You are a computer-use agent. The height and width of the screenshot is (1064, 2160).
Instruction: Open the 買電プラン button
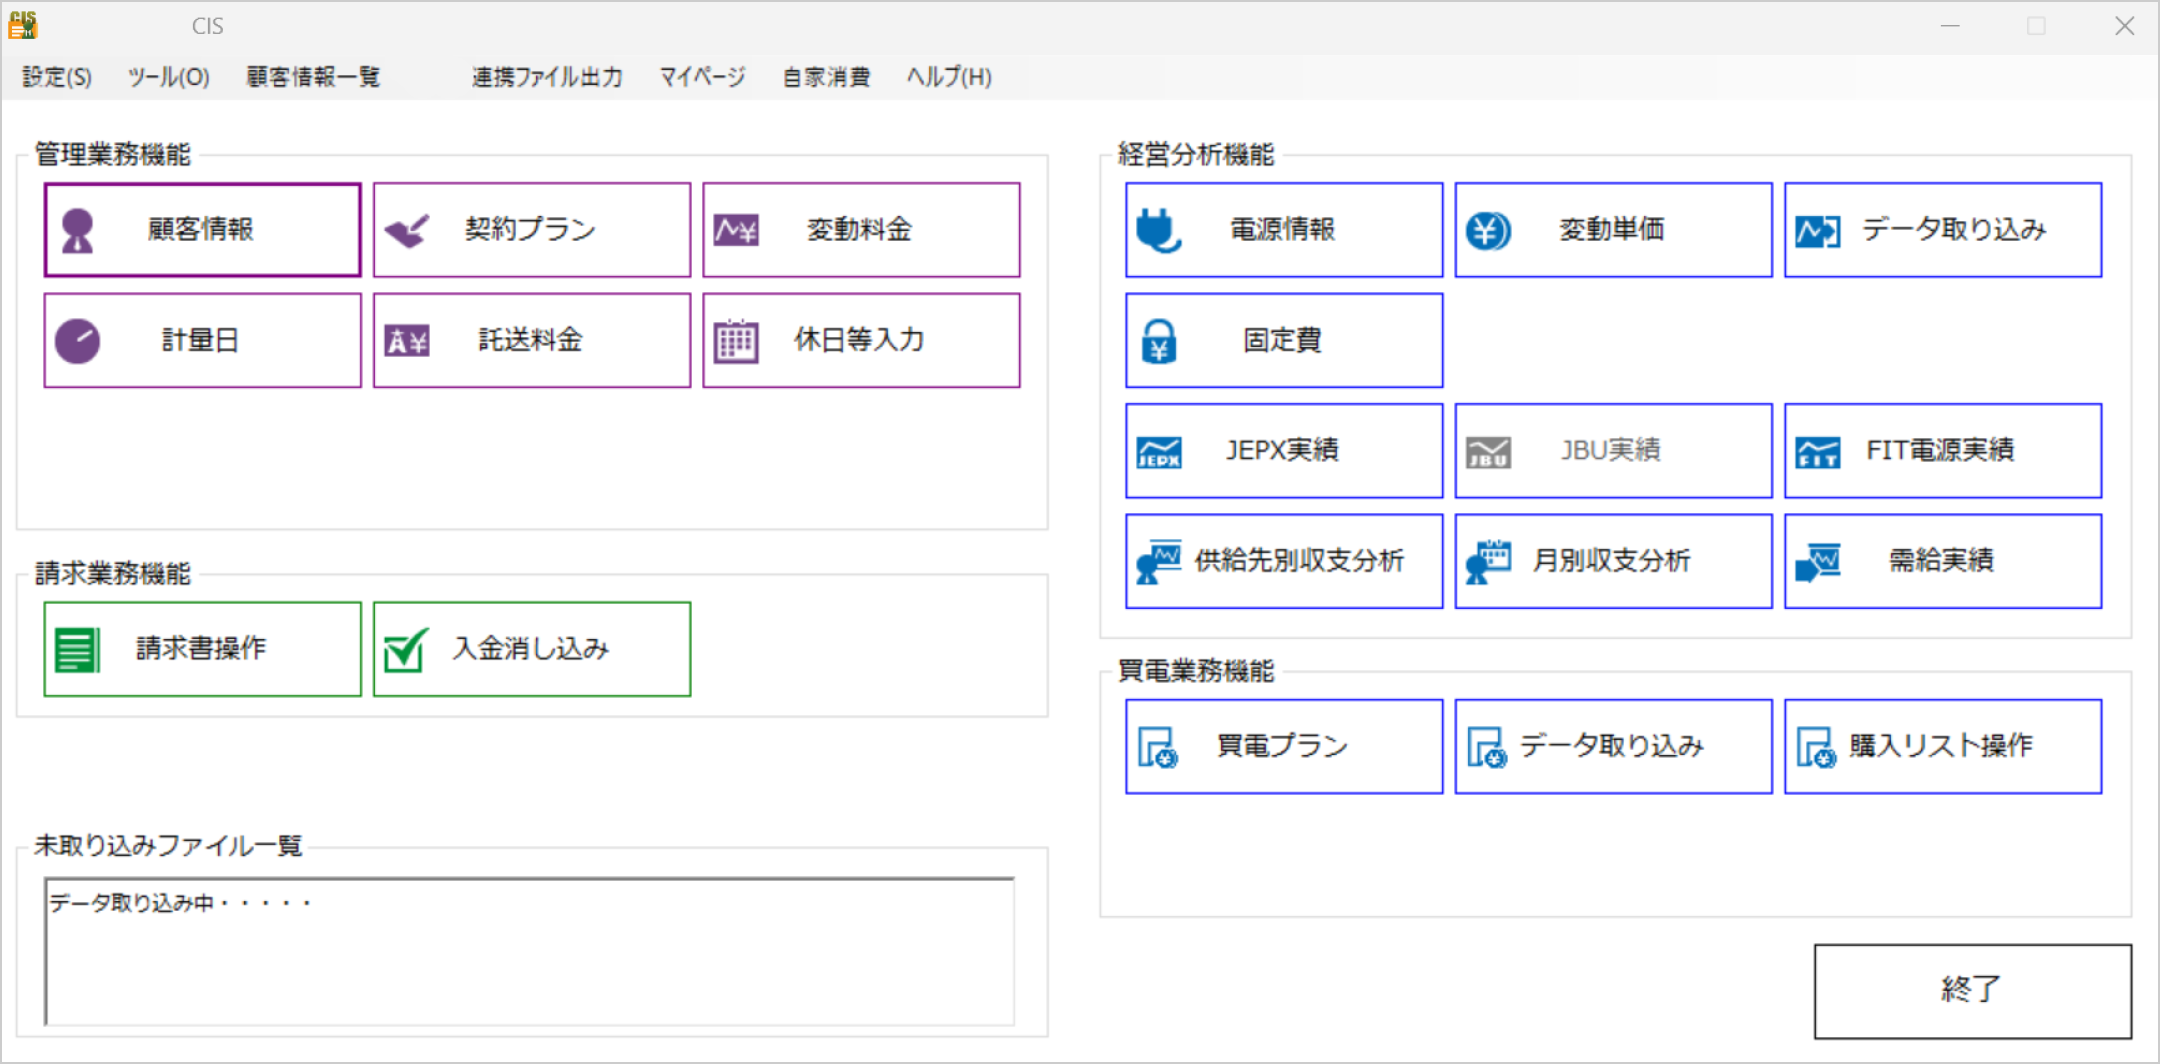click(x=1284, y=746)
